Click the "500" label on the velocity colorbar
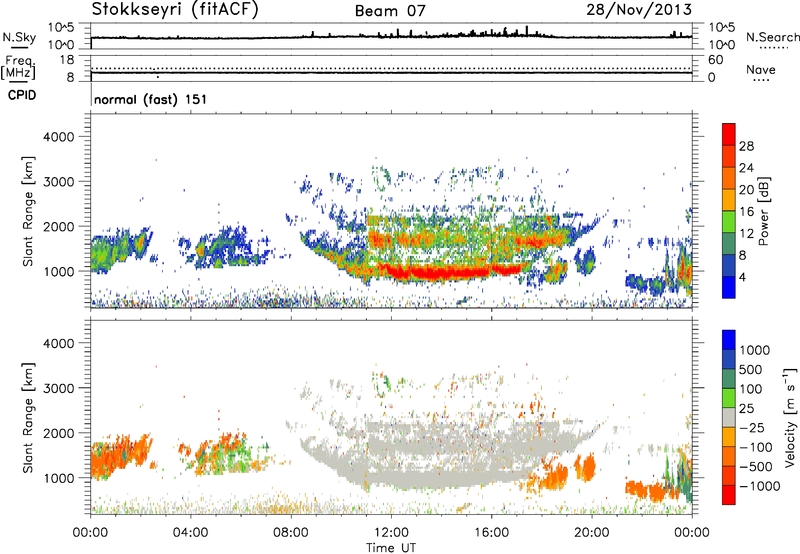This screenshot has width=800, height=554. click(x=750, y=370)
